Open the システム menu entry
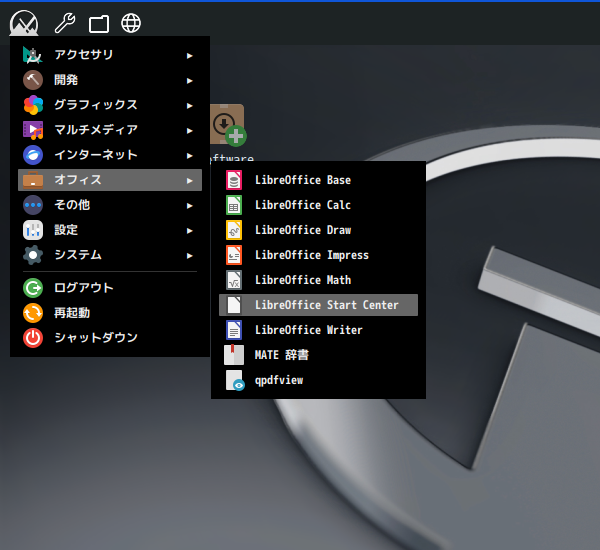The height and width of the screenshot is (550, 600). [110, 255]
